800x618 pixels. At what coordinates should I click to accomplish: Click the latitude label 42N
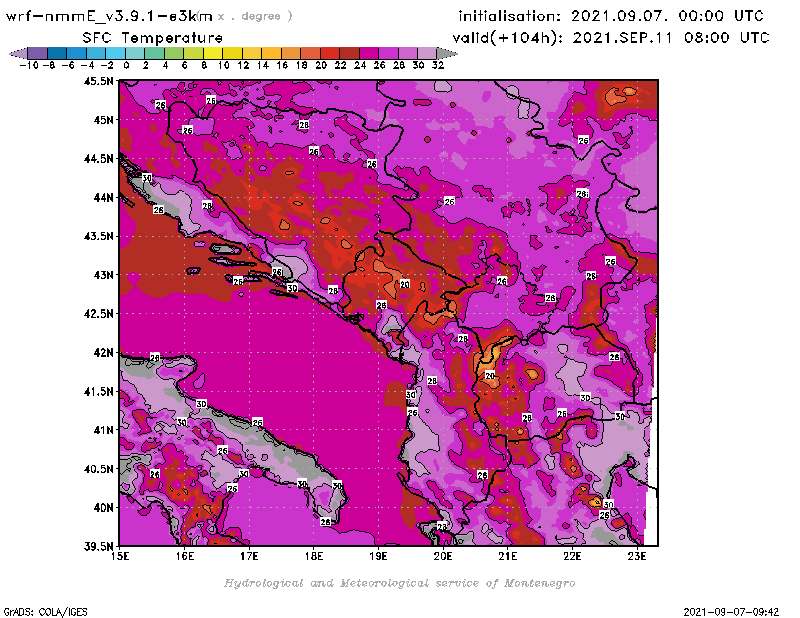103,353
